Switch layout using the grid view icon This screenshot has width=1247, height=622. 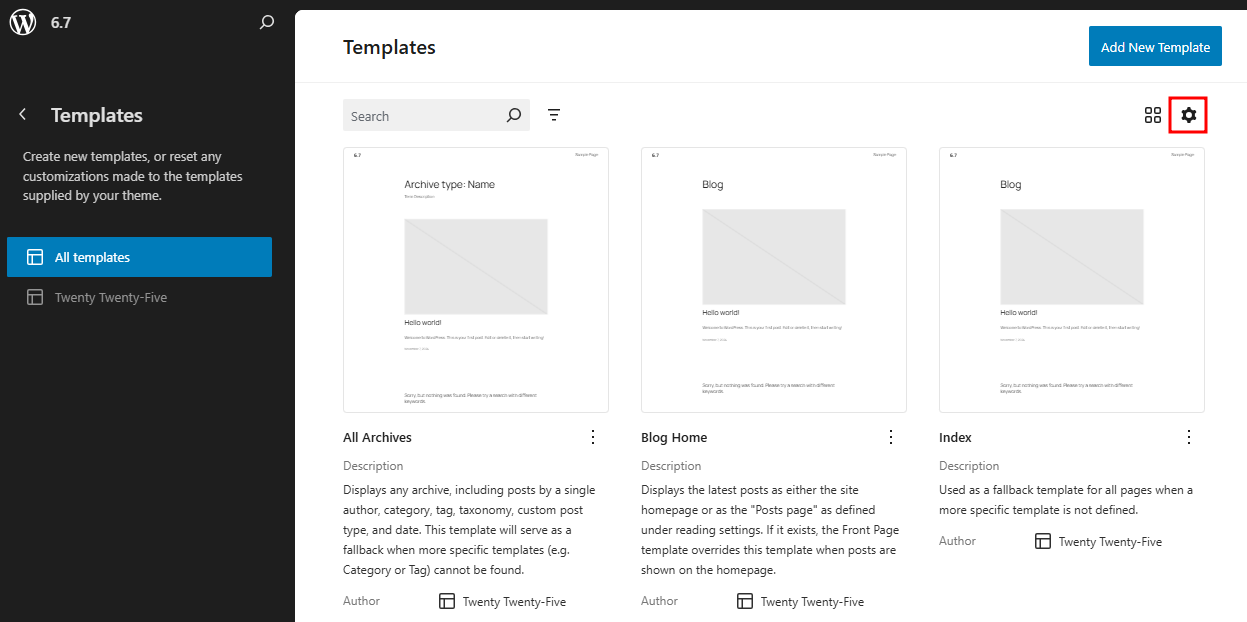1152,114
